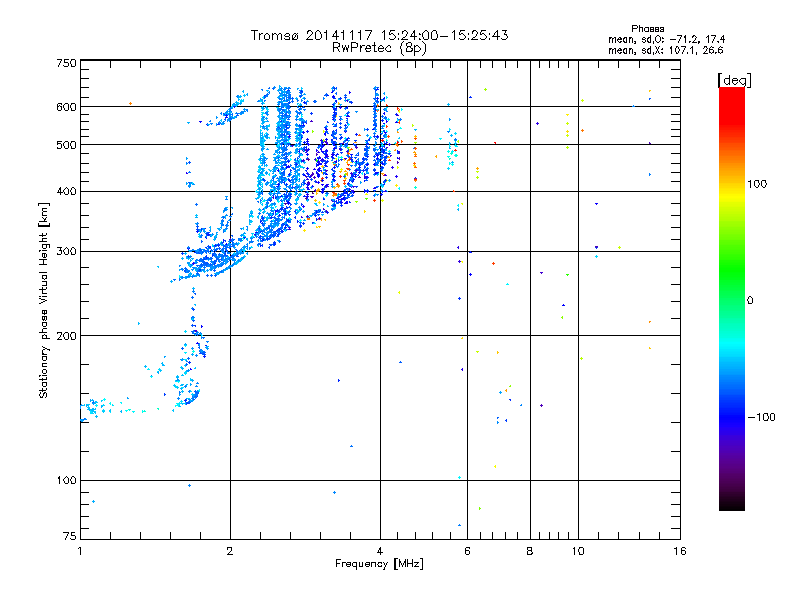The image size is (800, 600).
Task: Select the 'mean, sd,O: -71.2, 17.4' statistics line
Action: (x=666, y=39)
